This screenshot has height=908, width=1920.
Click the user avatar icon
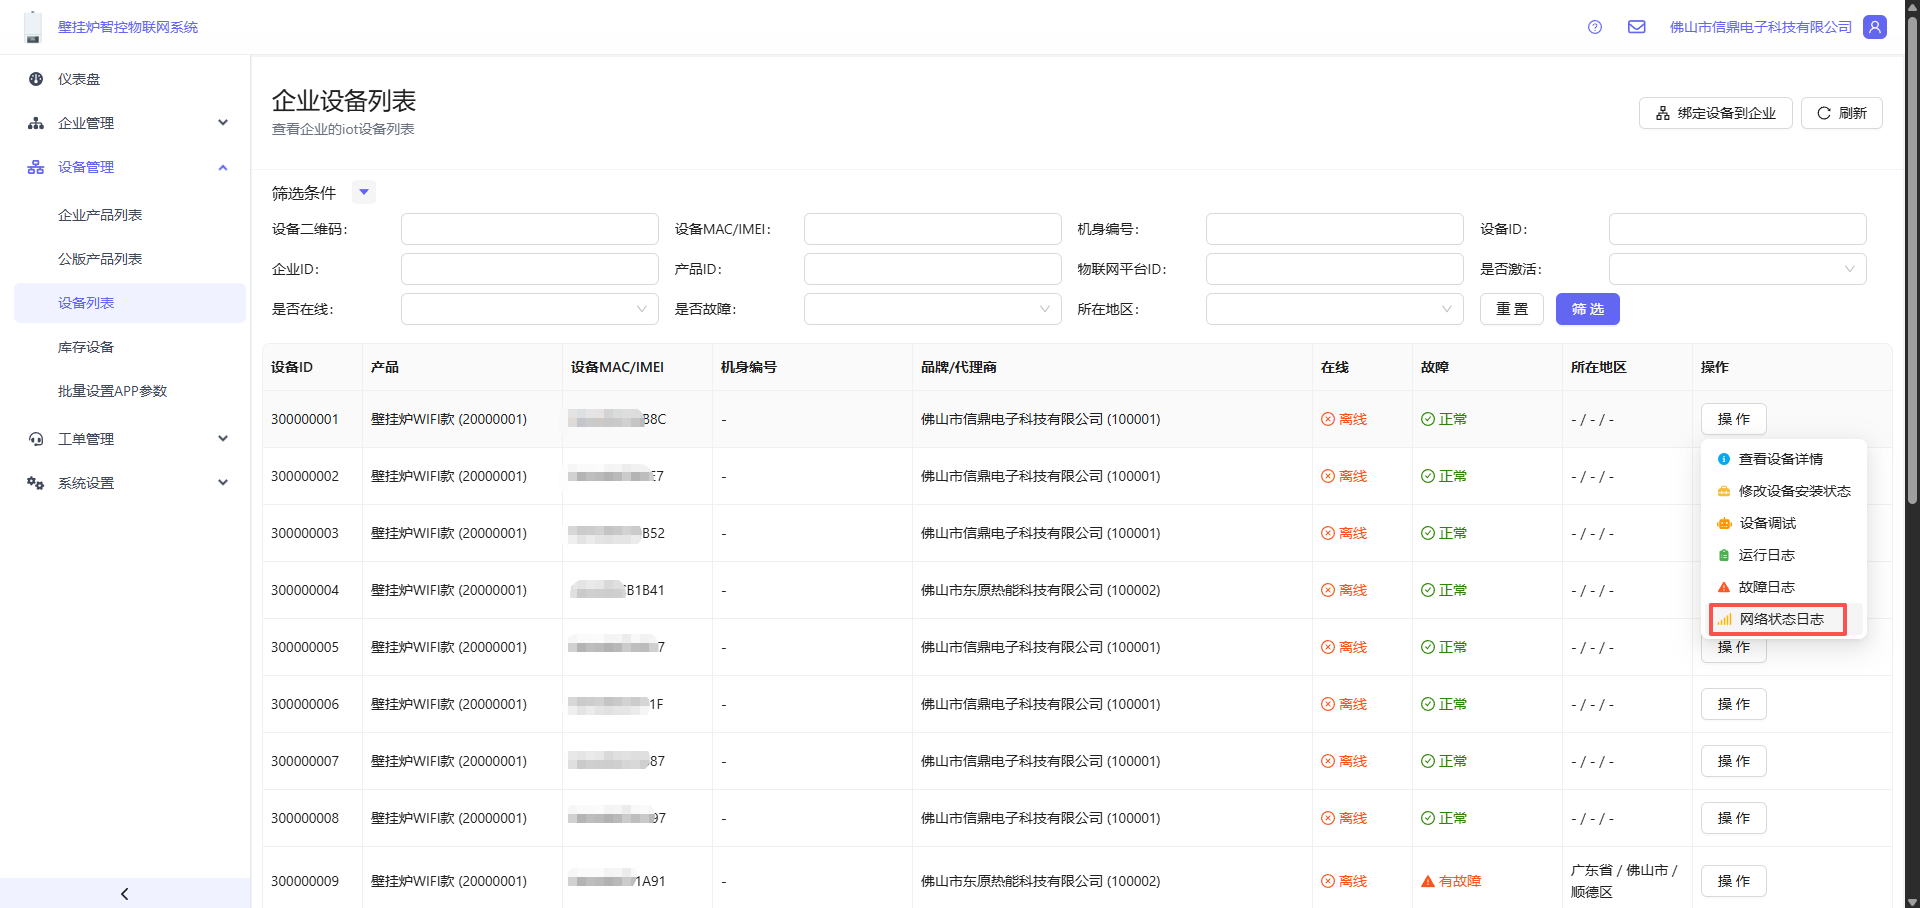pos(1875,27)
